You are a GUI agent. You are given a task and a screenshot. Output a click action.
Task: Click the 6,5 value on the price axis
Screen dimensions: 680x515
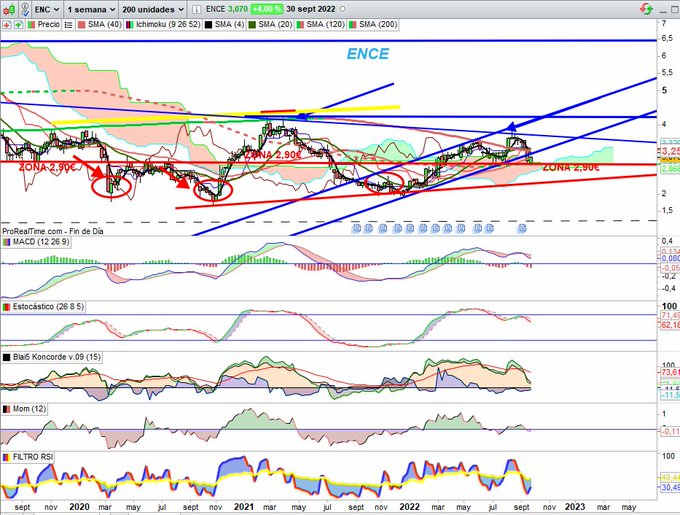667,39
